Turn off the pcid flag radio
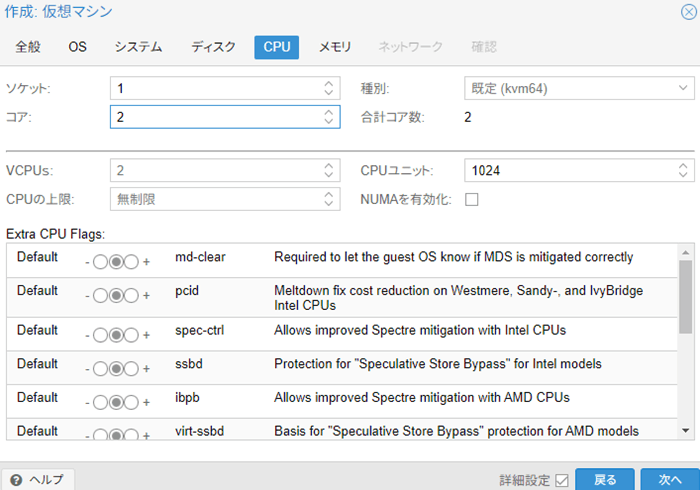Screen dimensions: 700x490 pyautogui.click(x=100, y=295)
